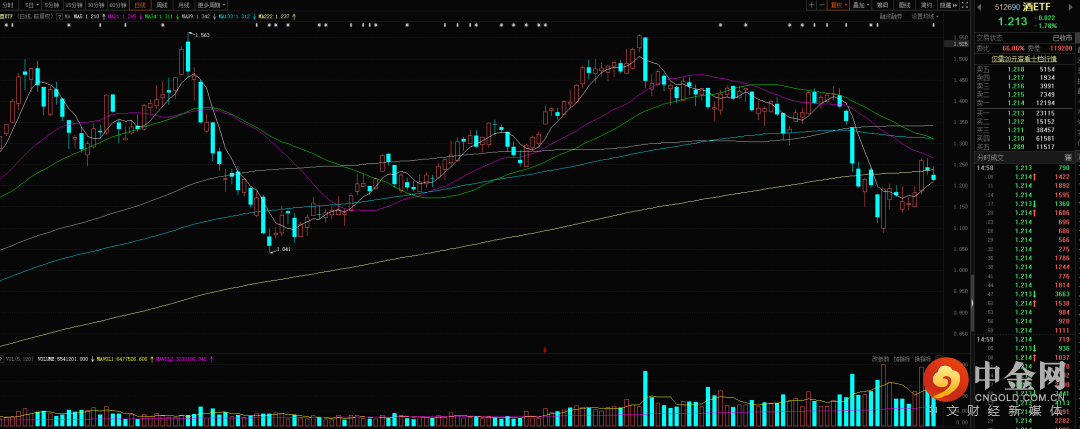The width and height of the screenshot is (1080, 429).
Task: Click the MA21 down-arrow indicator
Action: coord(141,17)
